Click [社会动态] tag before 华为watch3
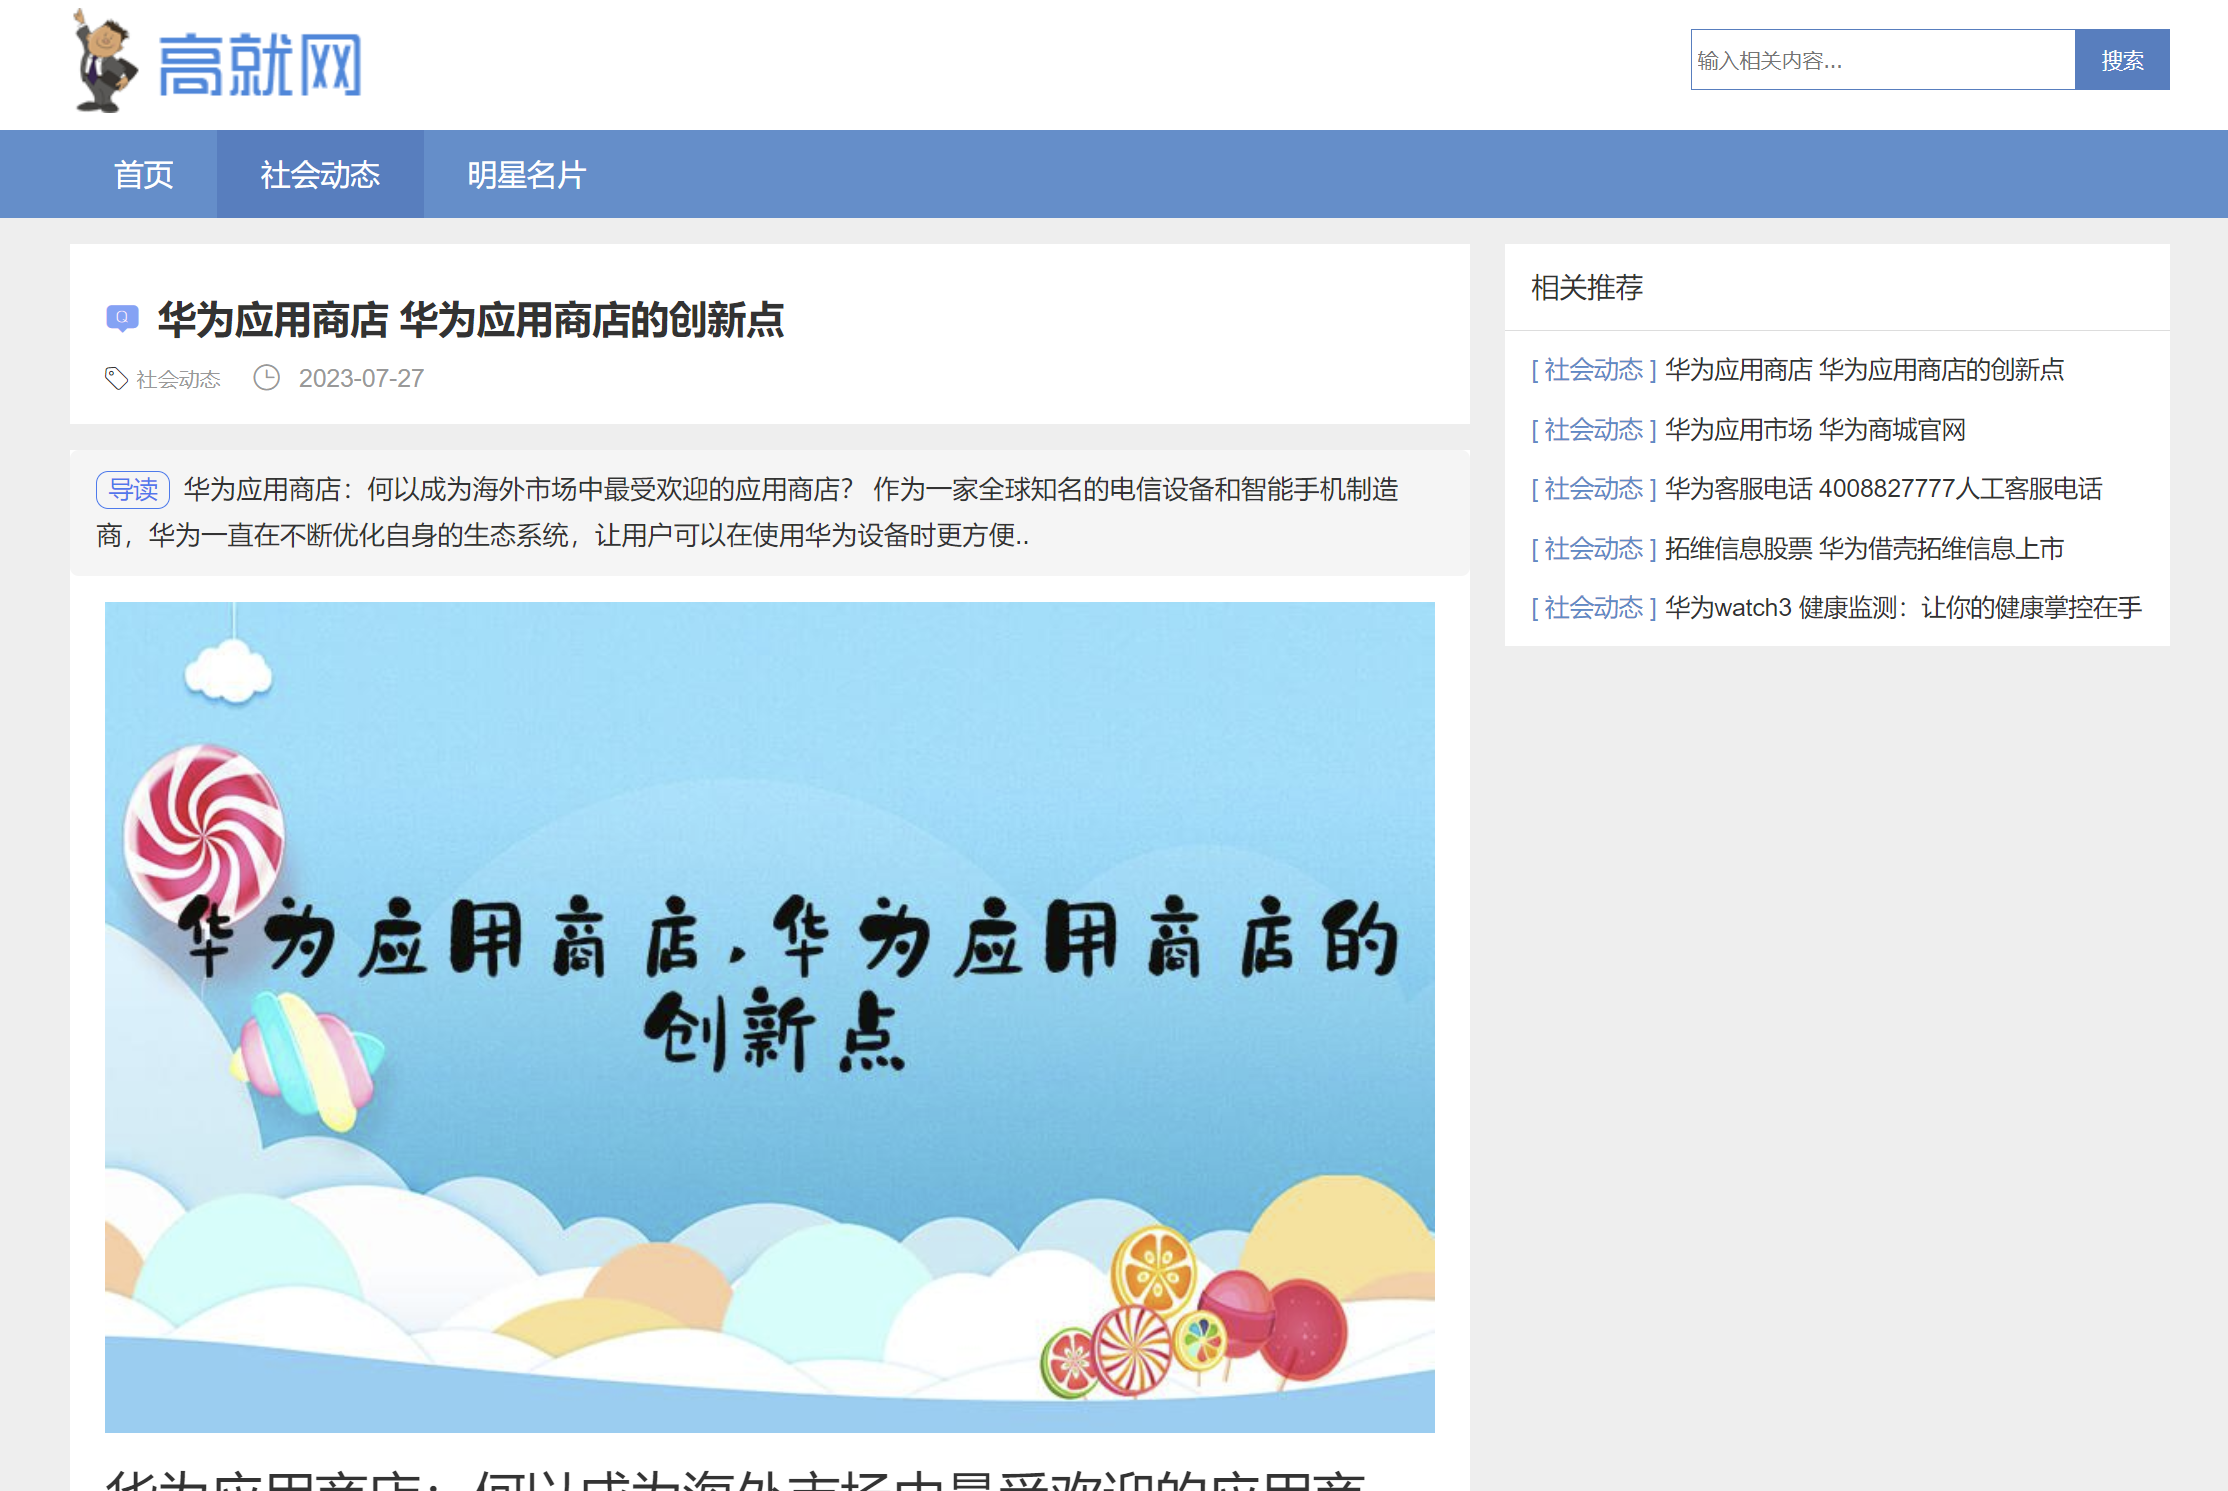 pyautogui.click(x=1594, y=608)
